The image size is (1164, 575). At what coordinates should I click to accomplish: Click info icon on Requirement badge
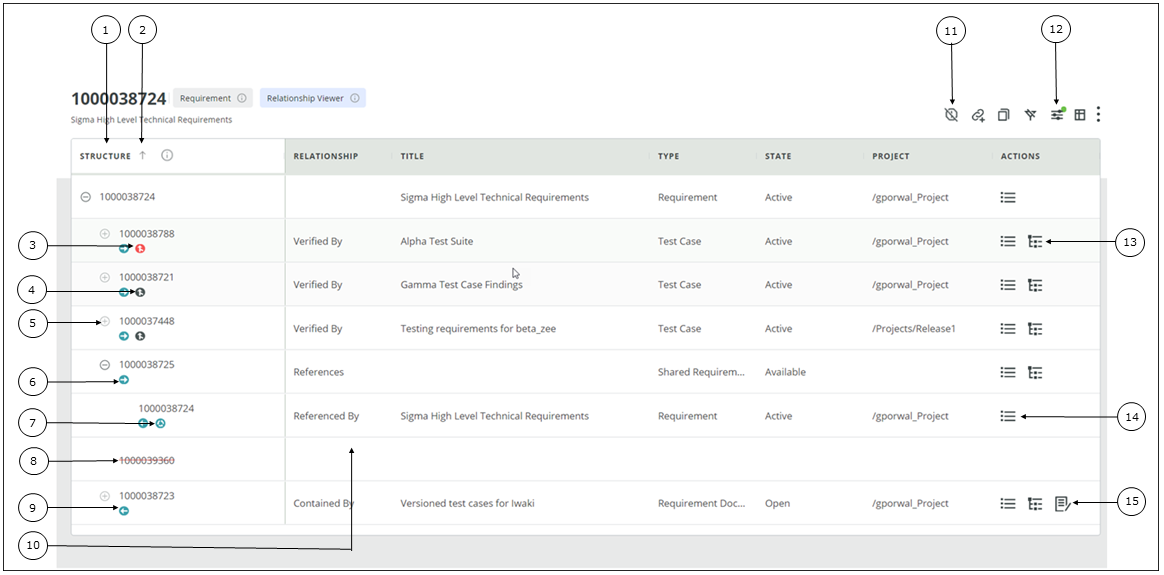click(241, 98)
